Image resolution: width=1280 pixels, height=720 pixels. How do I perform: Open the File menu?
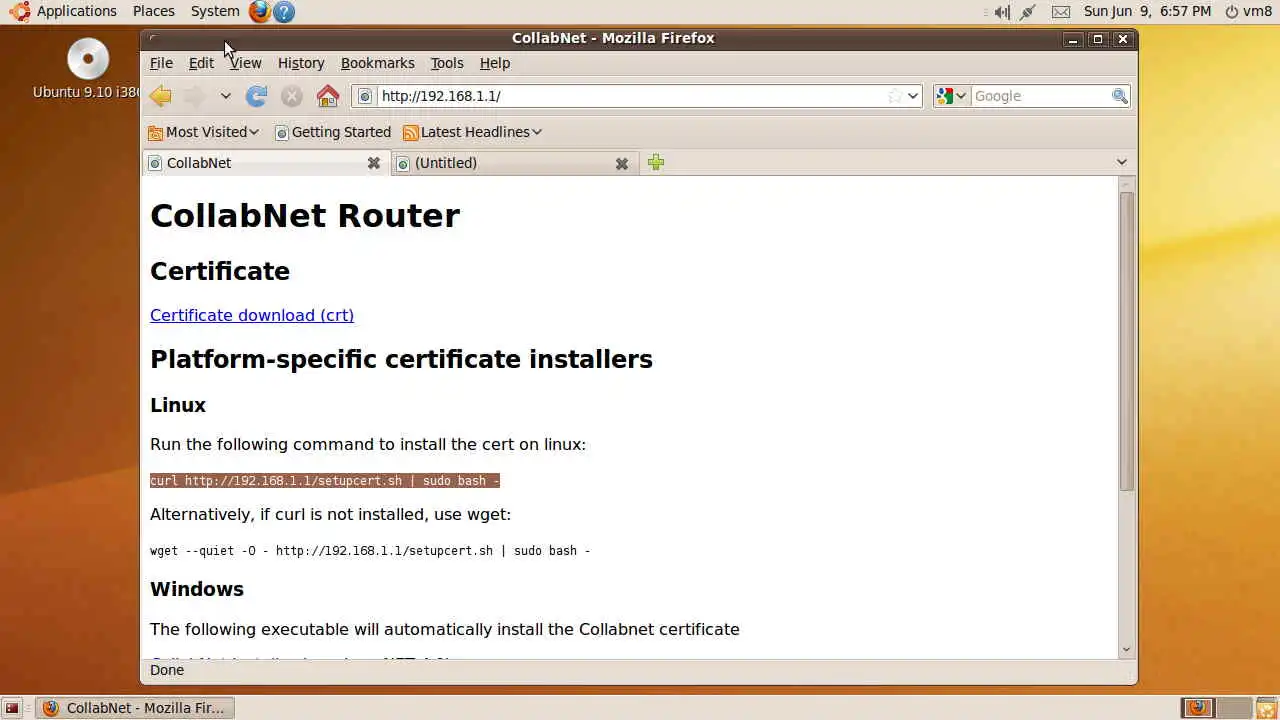tap(161, 63)
